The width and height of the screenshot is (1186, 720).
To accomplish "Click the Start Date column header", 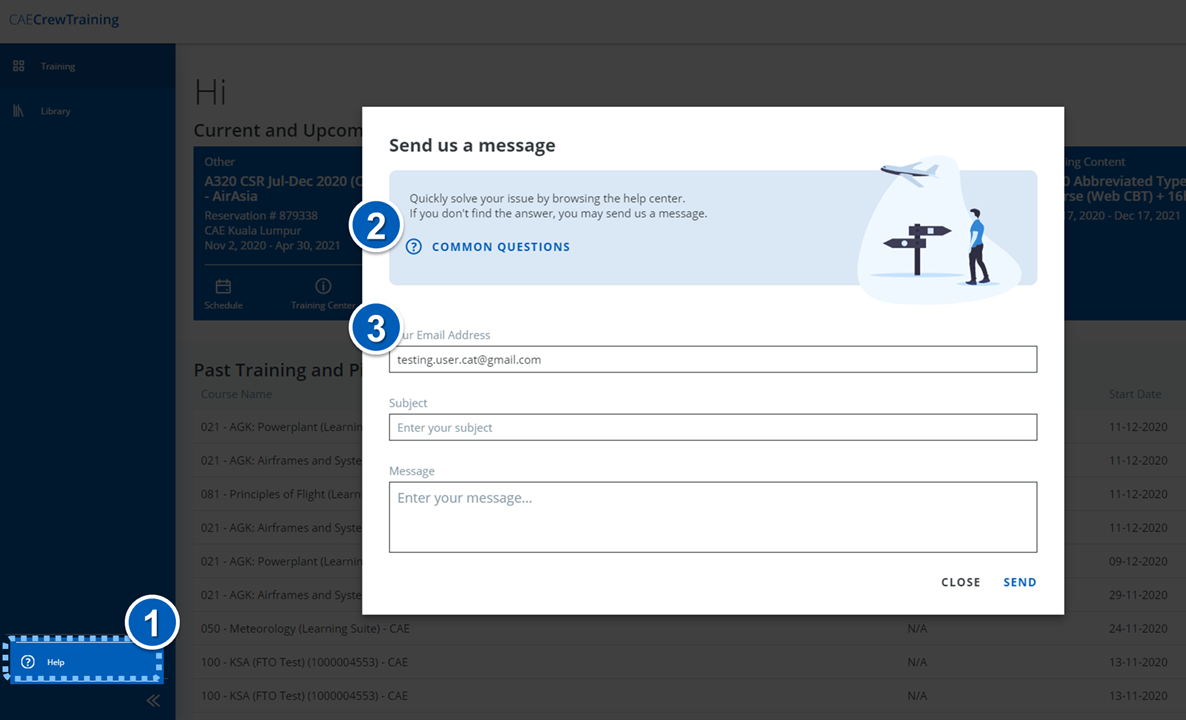I will [x=1135, y=394].
